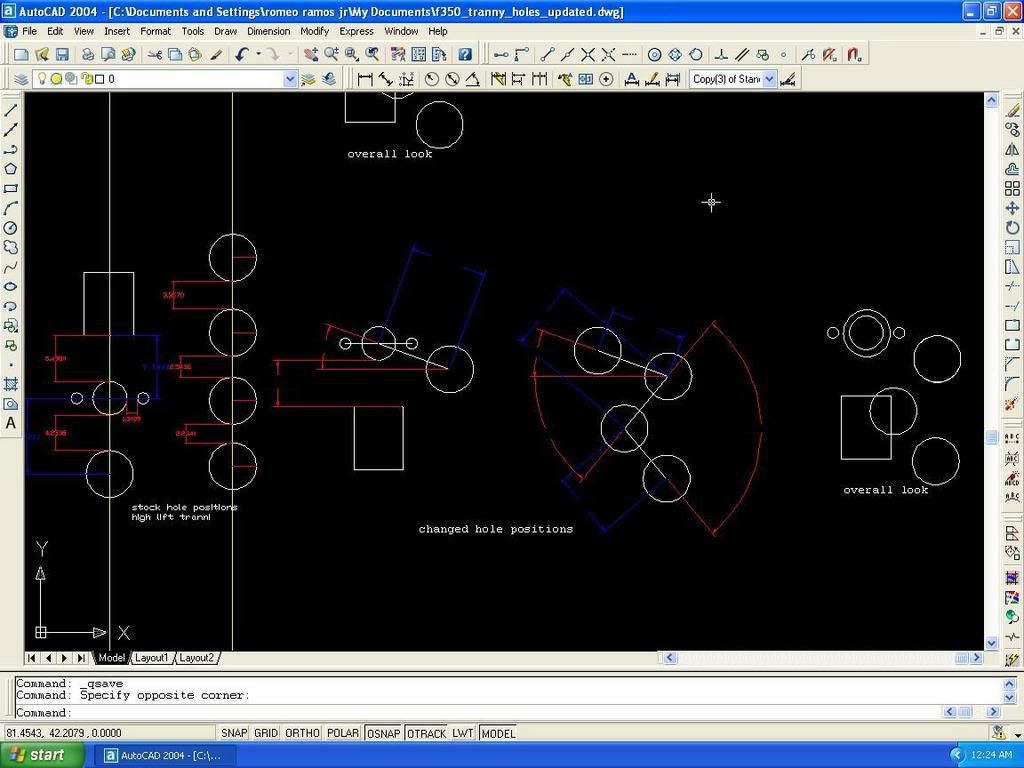This screenshot has width=1024, height=768.
Task: Select the Linear Dimension tool
Action: 365,79
